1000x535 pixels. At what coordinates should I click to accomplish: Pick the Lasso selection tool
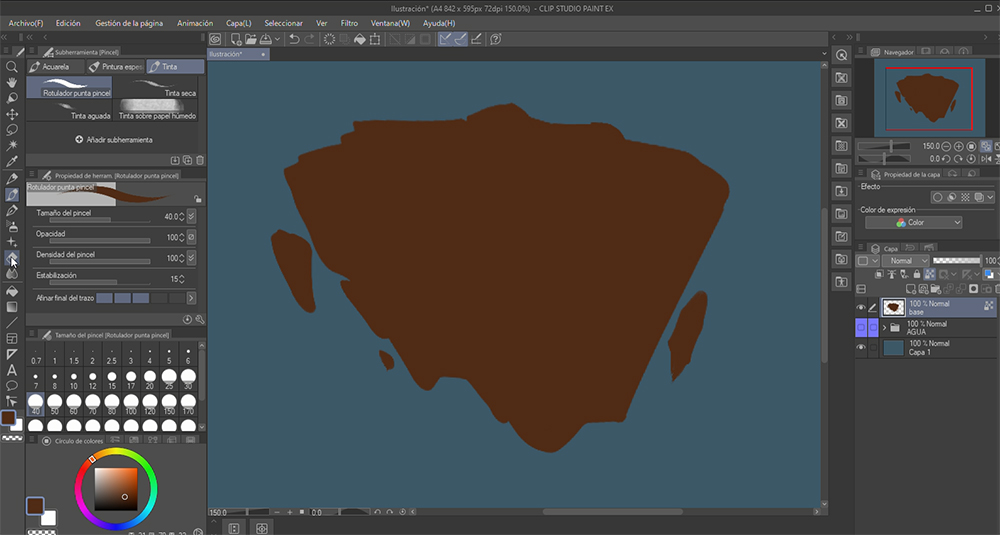[12, 130]
